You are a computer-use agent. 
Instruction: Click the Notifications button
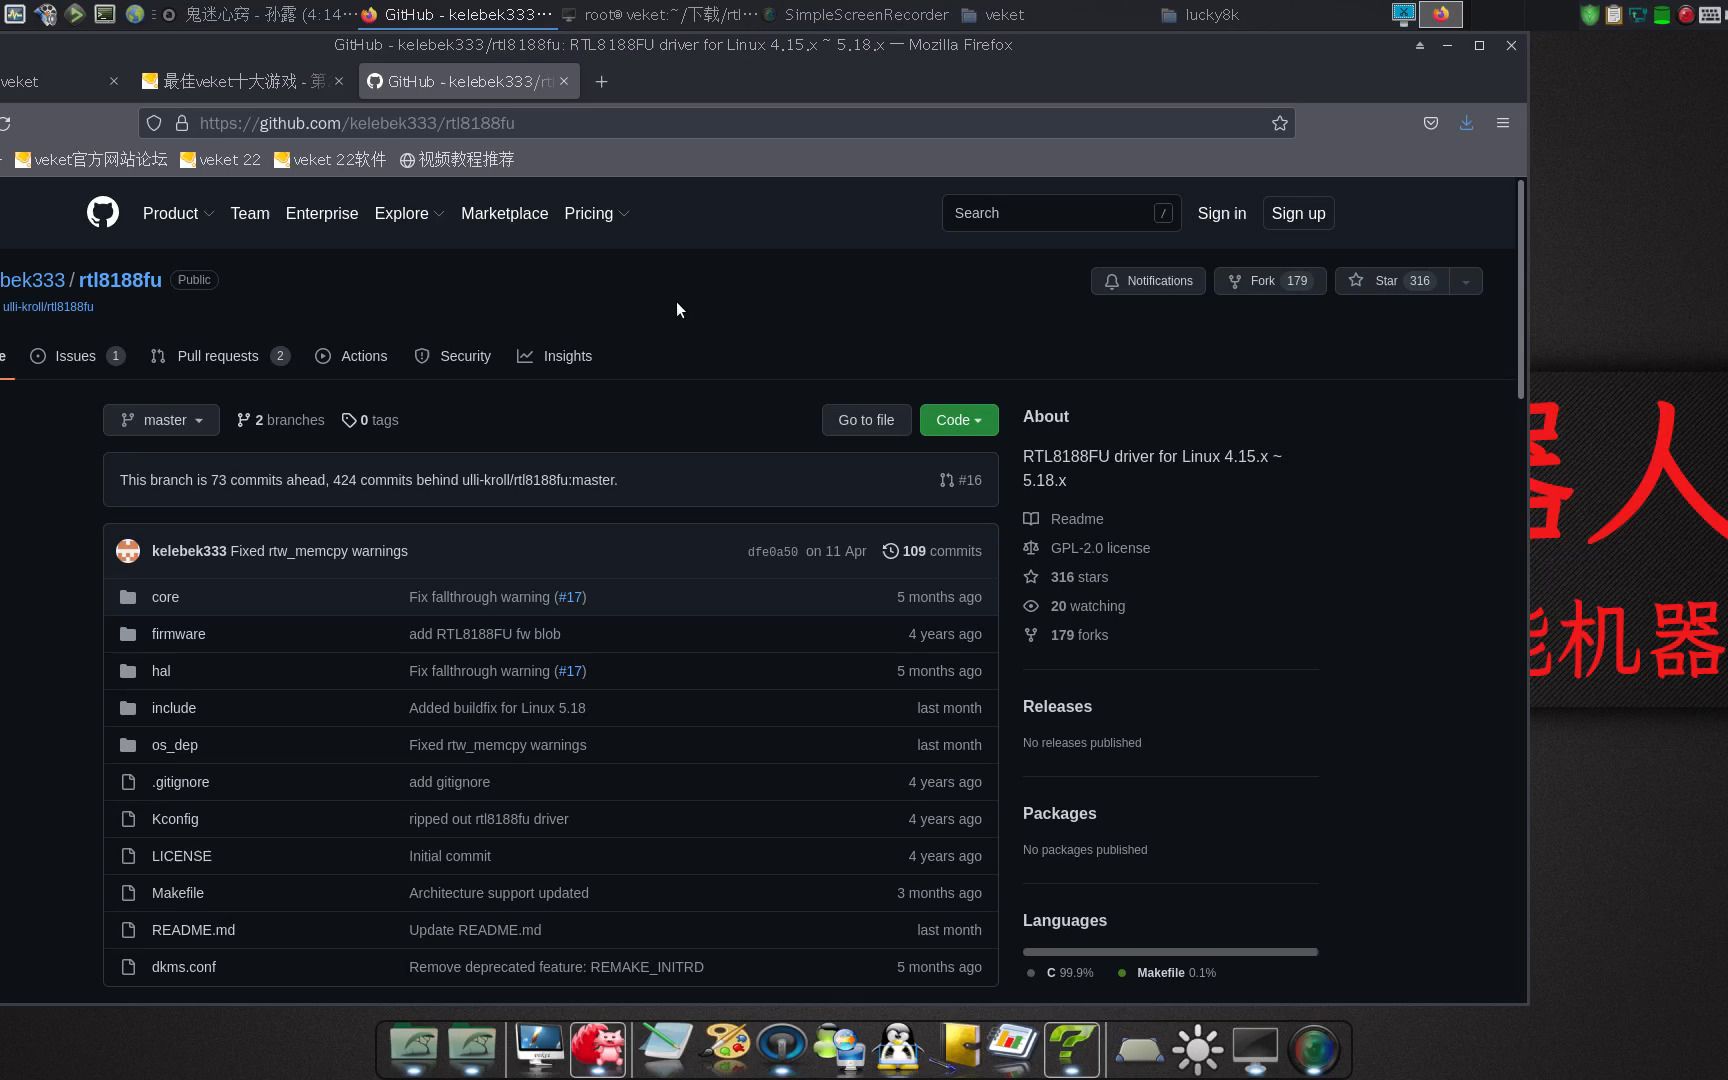coord(1148,281)
